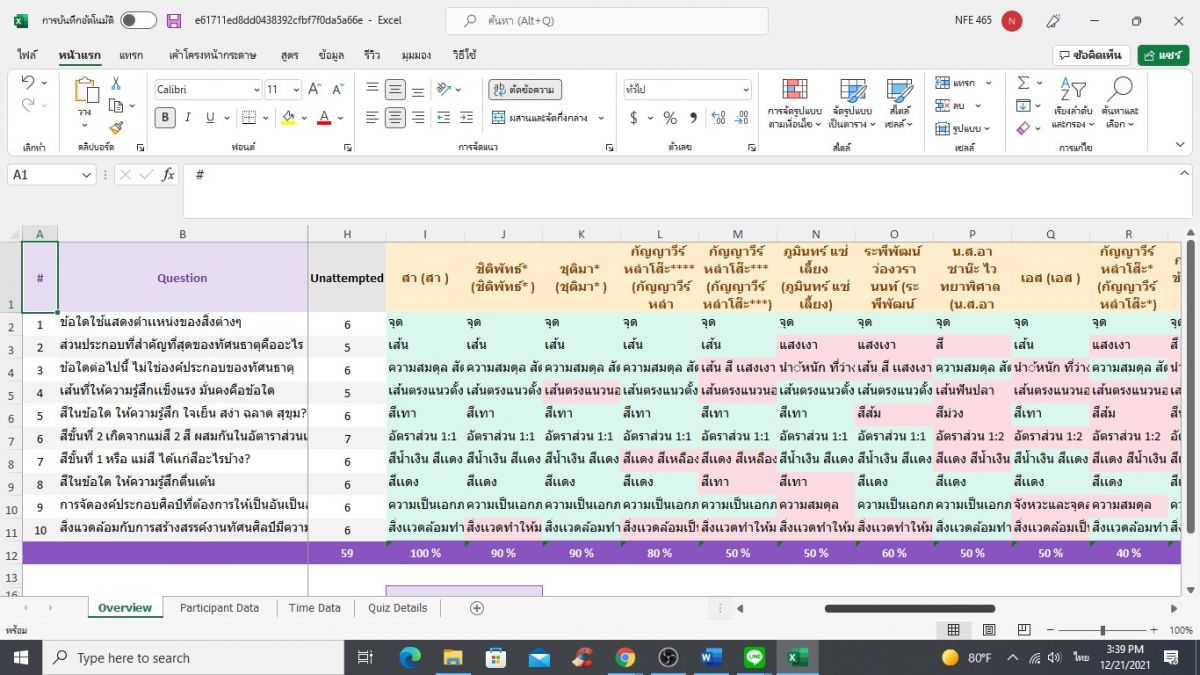Click the yellow fill color button
This screenshot has height=675, width=1200.
coord(288,118)
